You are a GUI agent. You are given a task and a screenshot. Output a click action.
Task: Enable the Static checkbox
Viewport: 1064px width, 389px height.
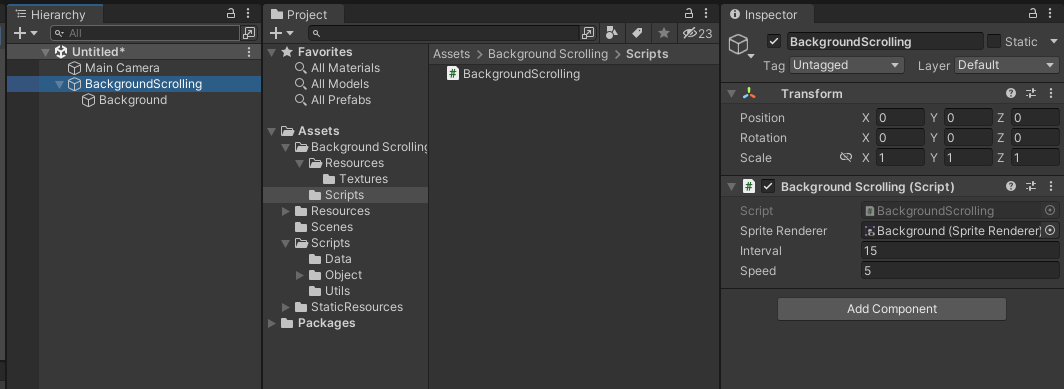[x=993, y=42]
